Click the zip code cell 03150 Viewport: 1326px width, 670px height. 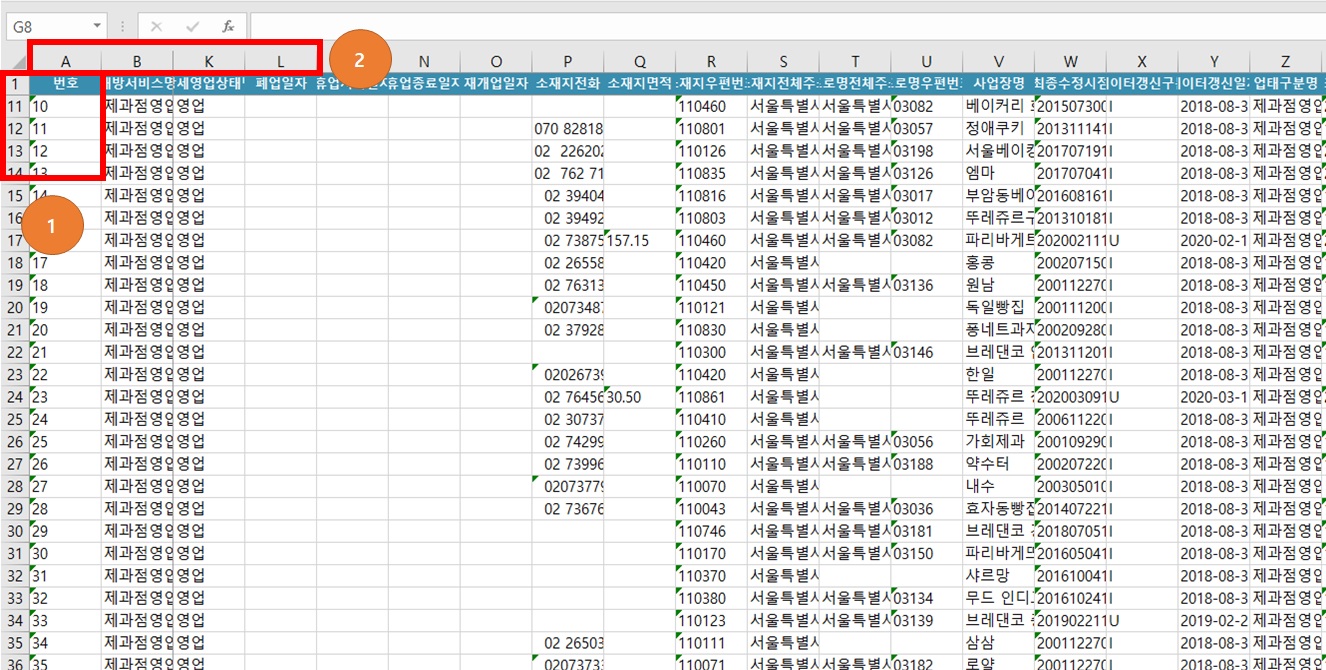[927, 553]
